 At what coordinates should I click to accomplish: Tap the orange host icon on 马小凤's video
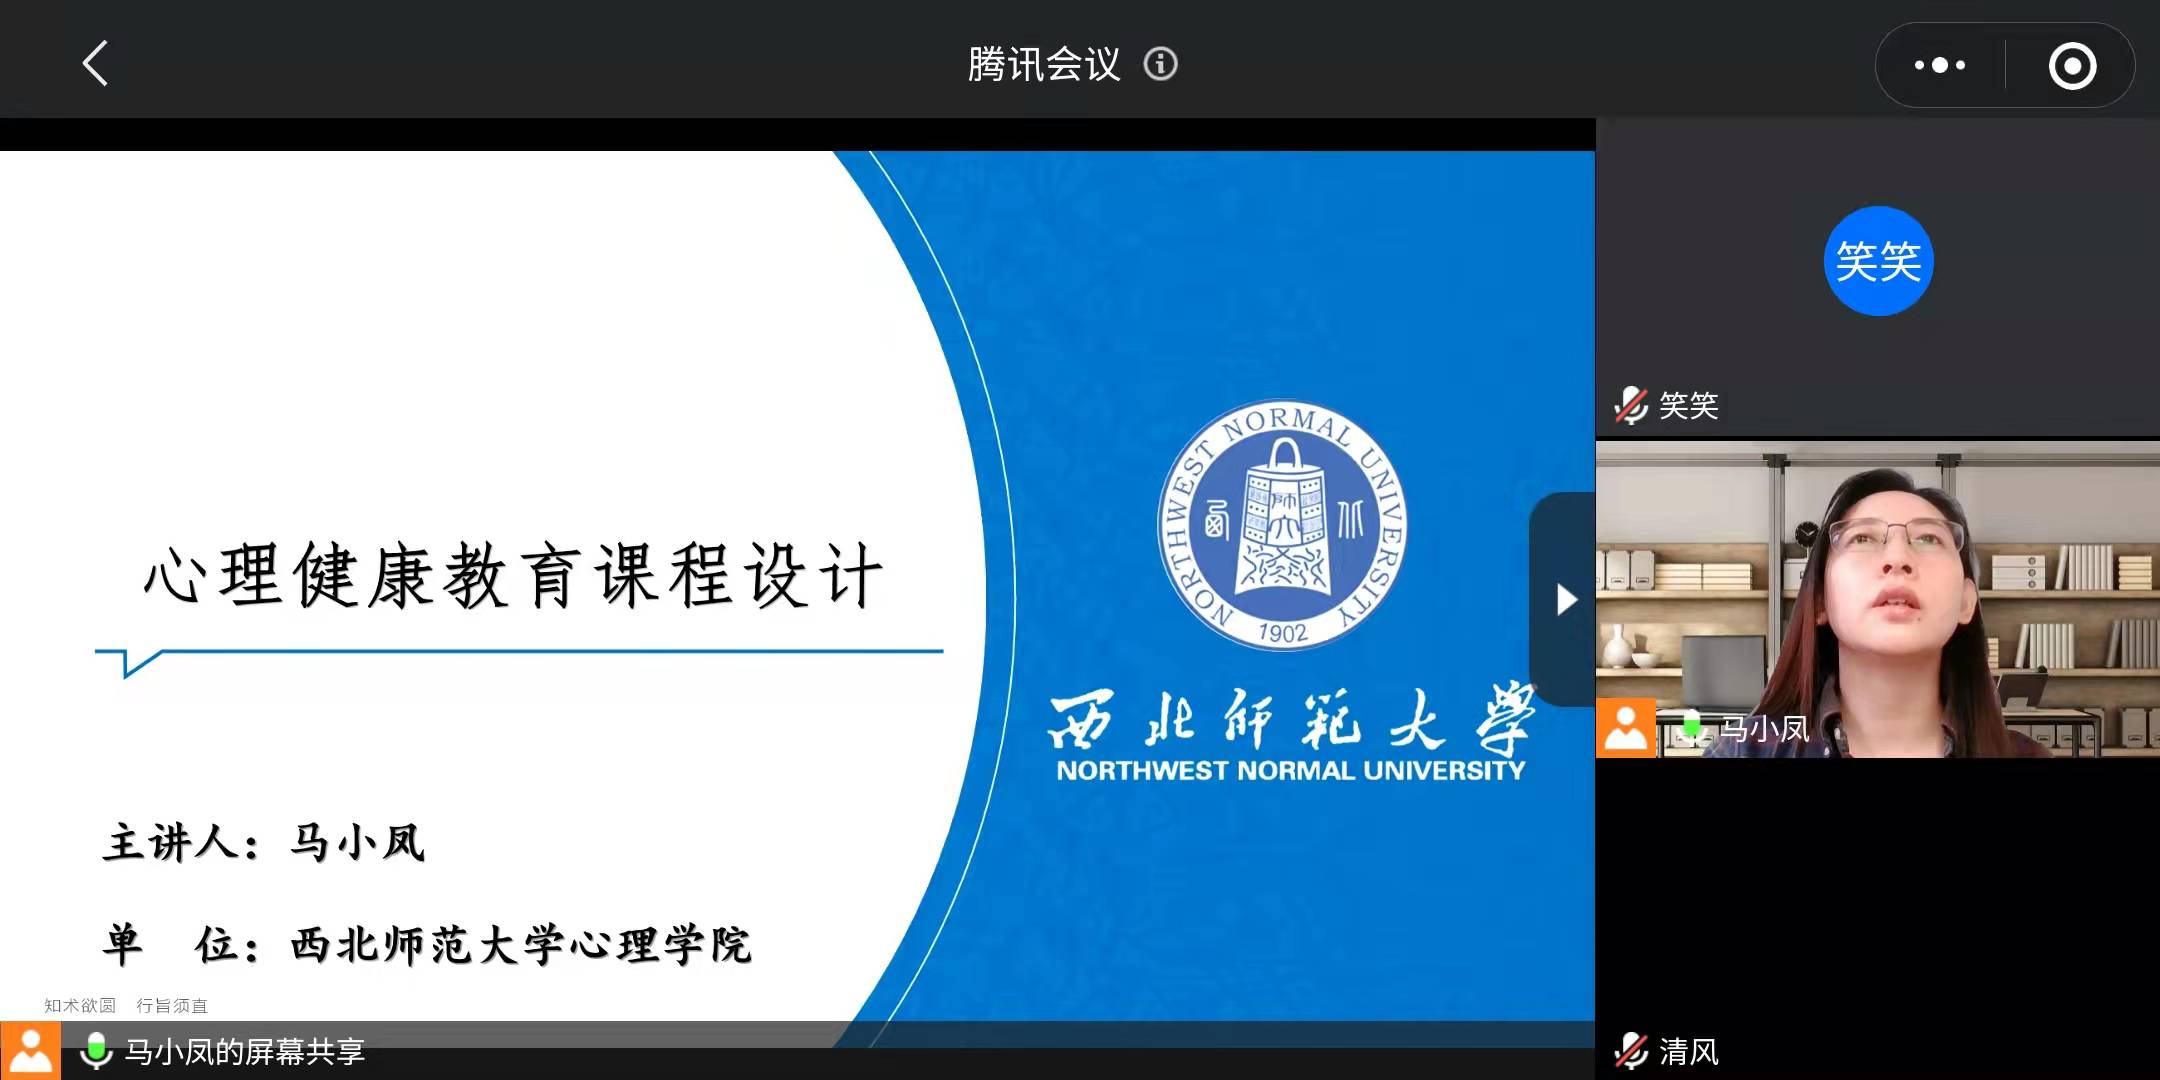click(1625, 728)
